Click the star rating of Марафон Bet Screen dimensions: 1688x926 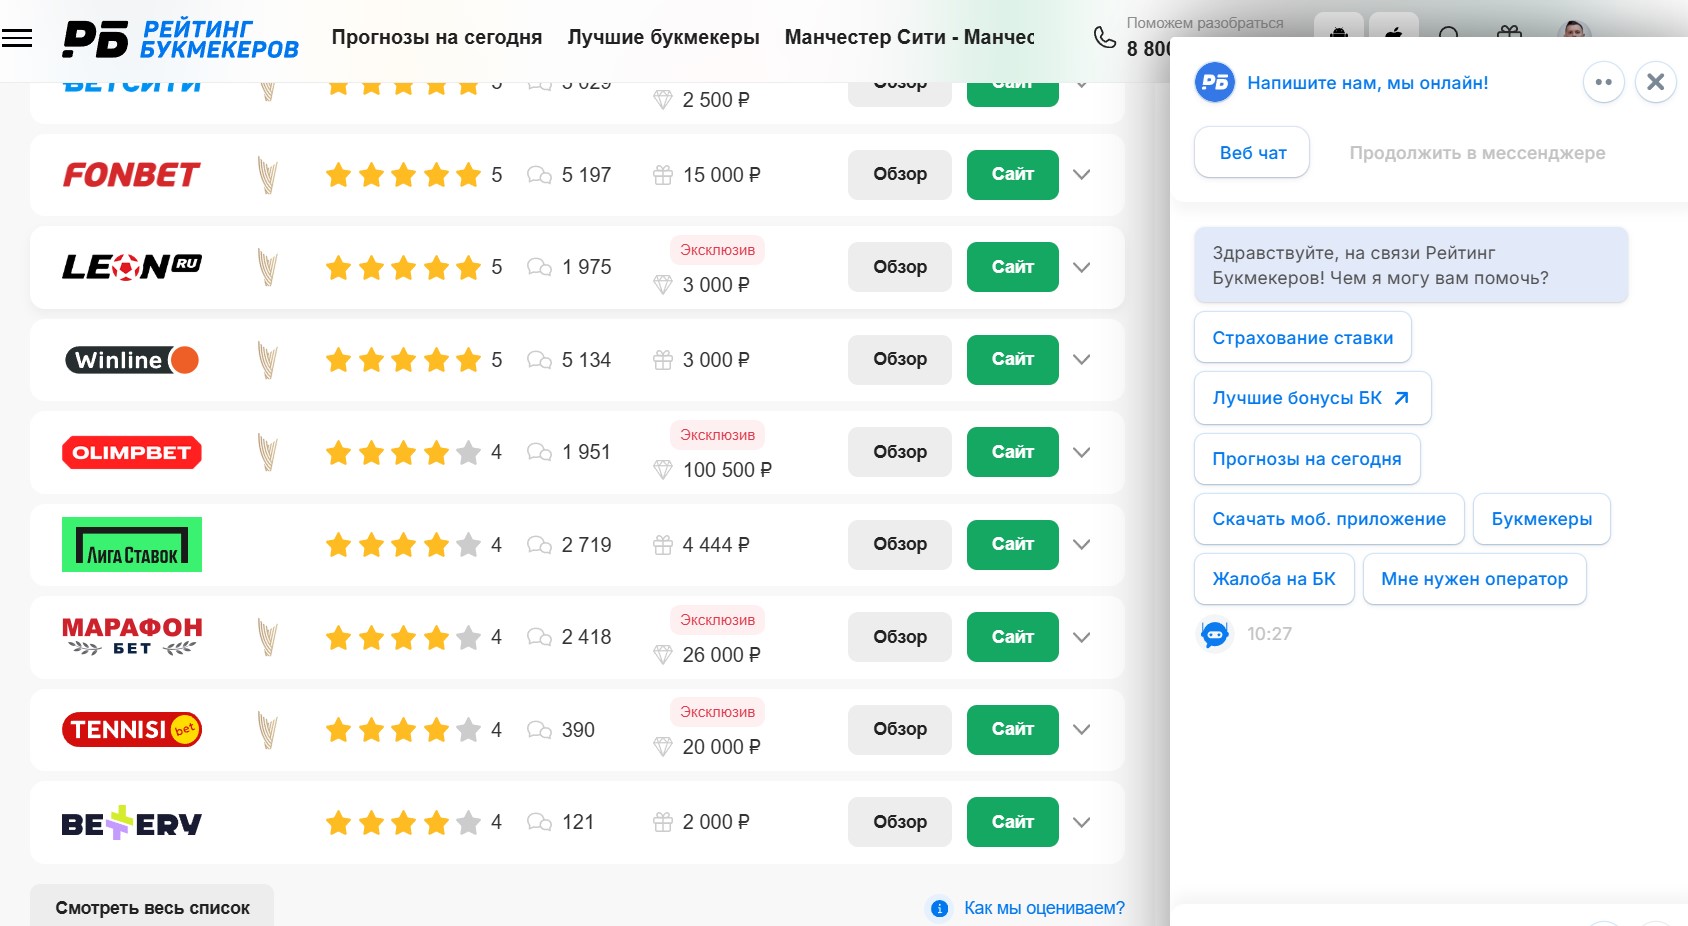(404, 637)
